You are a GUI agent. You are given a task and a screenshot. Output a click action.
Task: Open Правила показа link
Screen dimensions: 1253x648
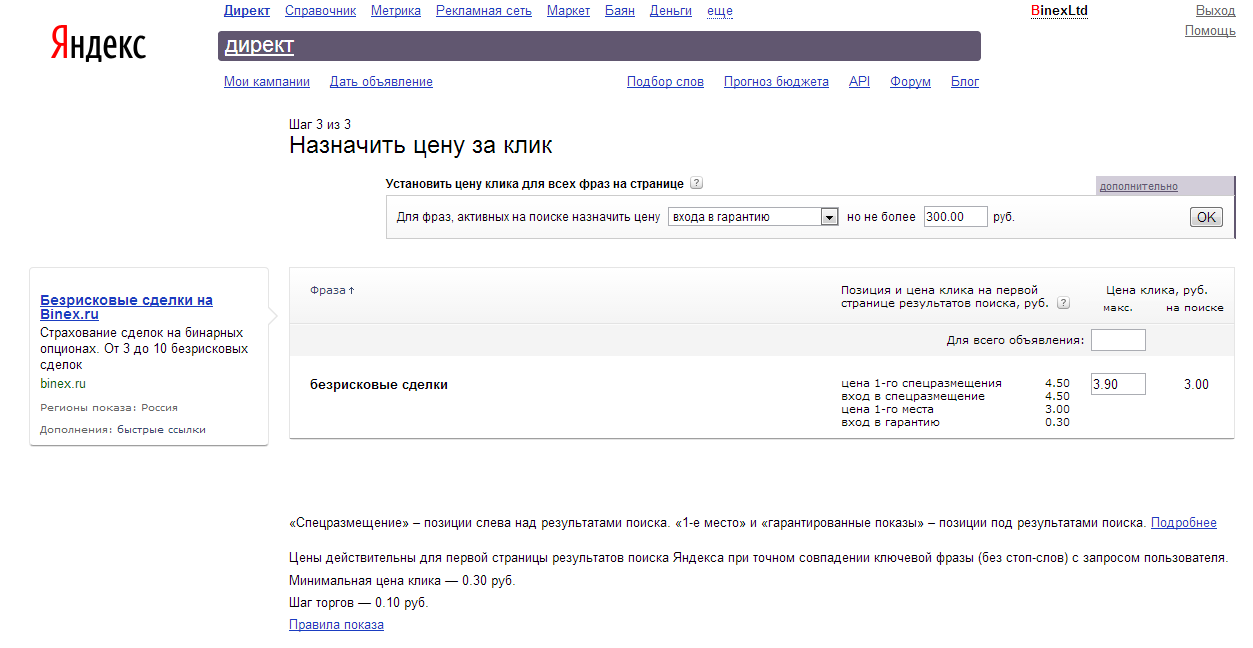point(336,625)
